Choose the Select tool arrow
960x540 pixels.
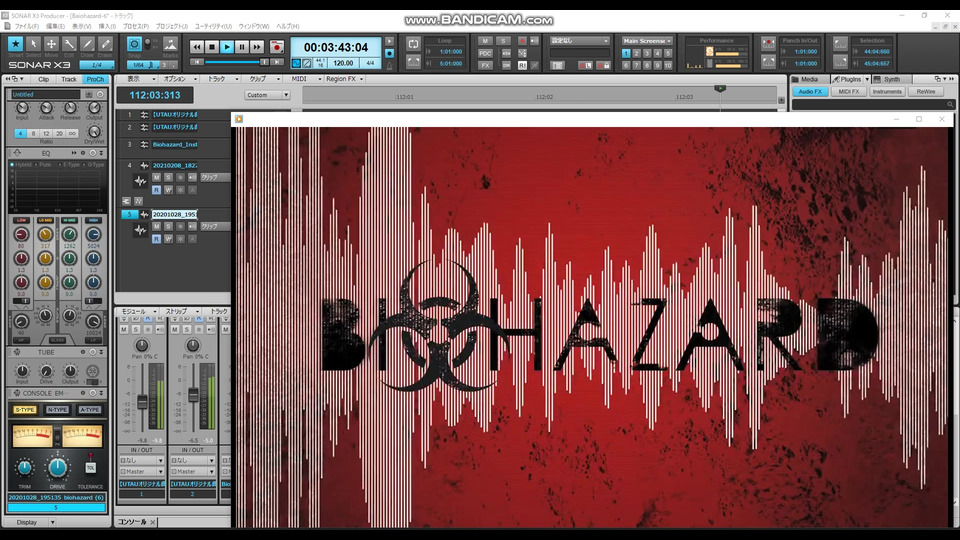[x=34, y=43]
